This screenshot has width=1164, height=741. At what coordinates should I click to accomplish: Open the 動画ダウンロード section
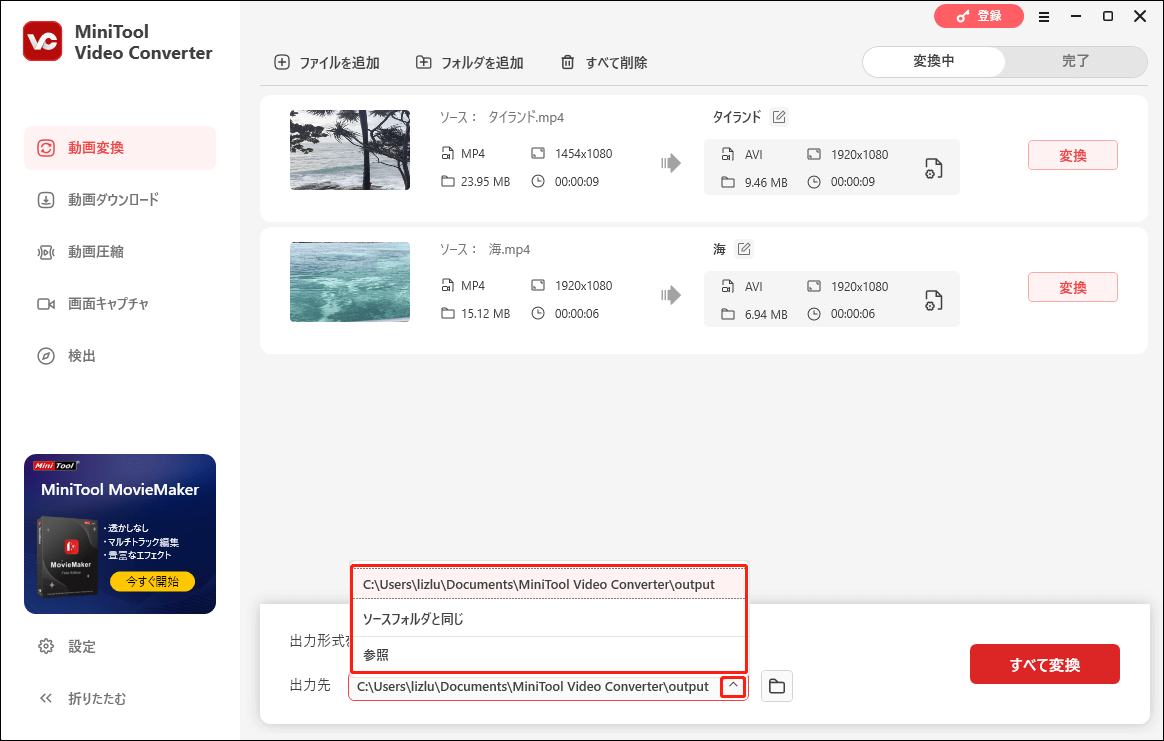tap(98, 200)
